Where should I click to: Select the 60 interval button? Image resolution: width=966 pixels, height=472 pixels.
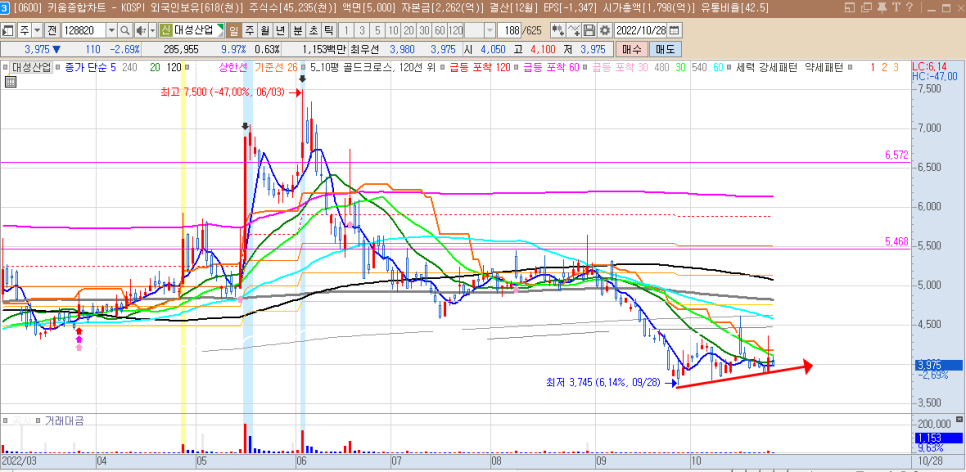tap(439, 30)
